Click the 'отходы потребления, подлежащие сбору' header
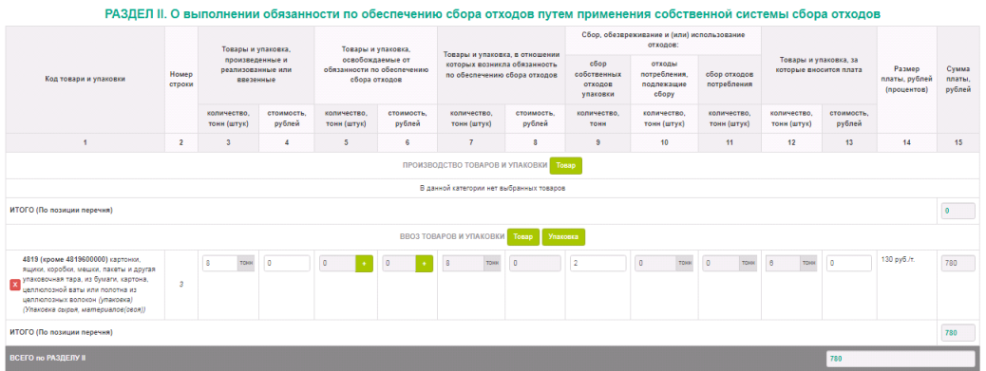The height and width of the screenshot is (371, 986). (x=664, y=79)
